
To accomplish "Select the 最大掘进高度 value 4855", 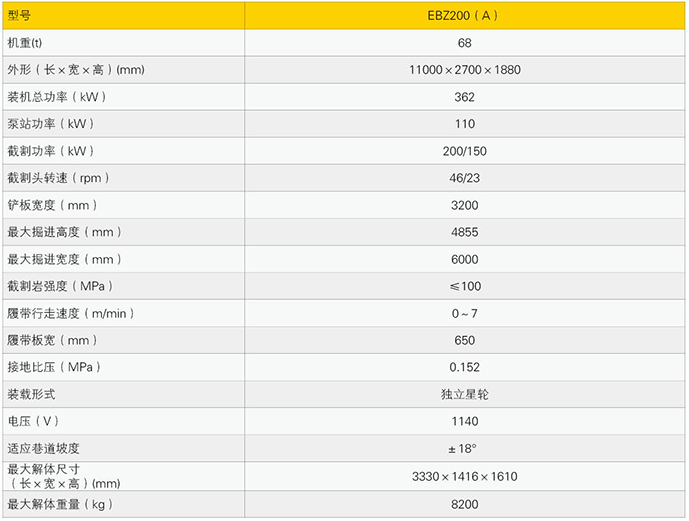I will pyautogui.click(x=464, y=232).
